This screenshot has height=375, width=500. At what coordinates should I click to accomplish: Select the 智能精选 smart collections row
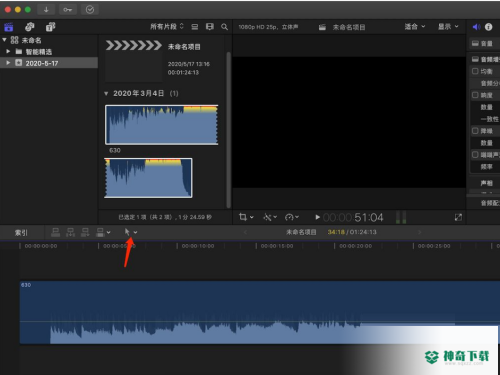coord(49,52)
